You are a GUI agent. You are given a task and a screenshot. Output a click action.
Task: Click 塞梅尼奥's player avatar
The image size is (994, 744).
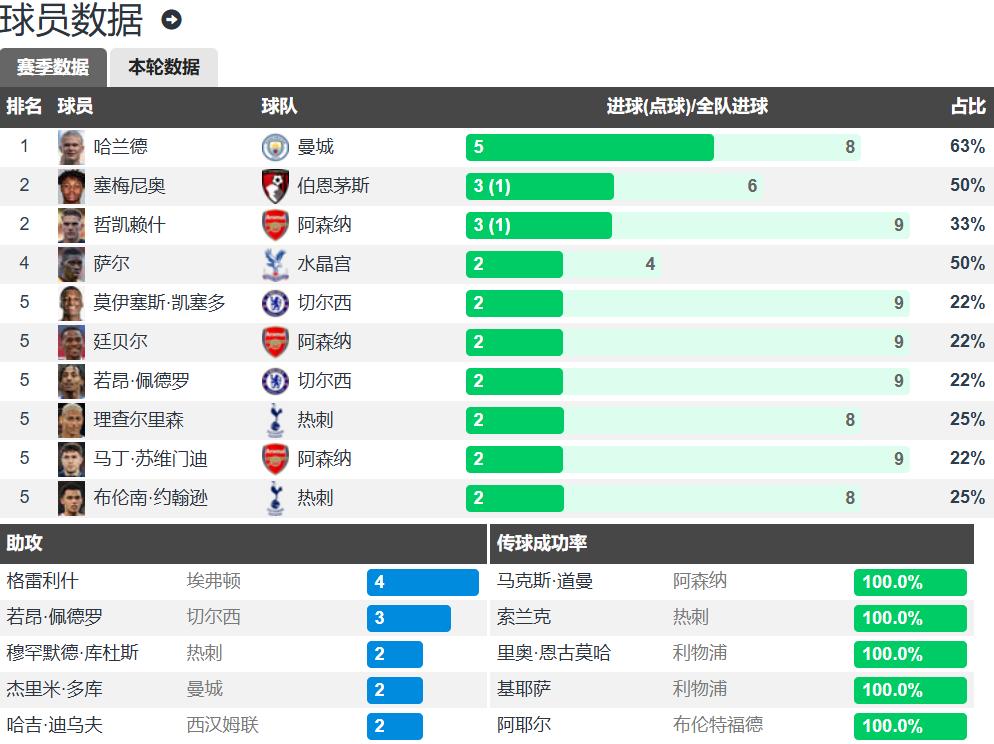click(71, 186)
